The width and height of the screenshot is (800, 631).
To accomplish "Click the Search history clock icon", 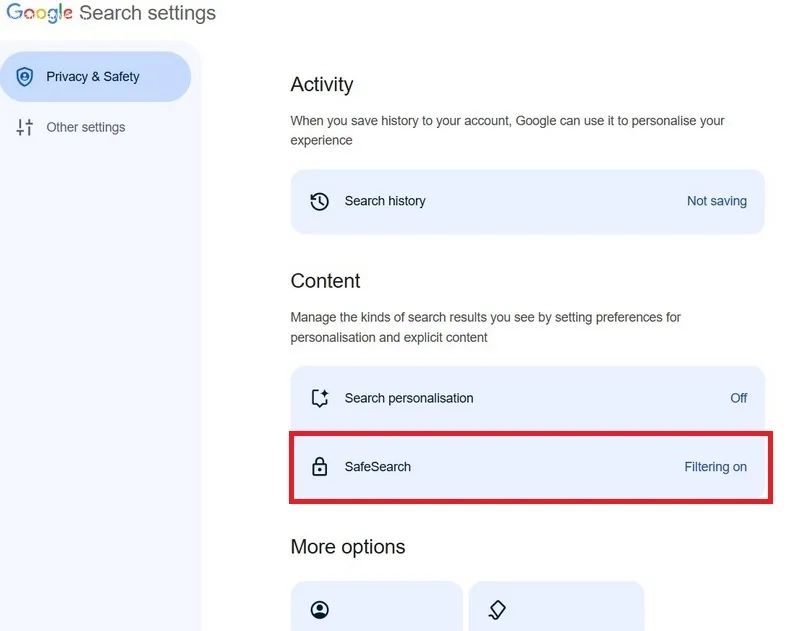I will coord(319,201).
